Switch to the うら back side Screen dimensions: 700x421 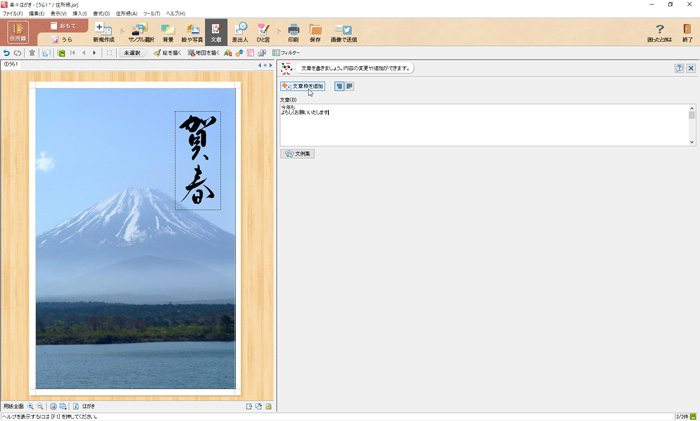tap(63, 39)
